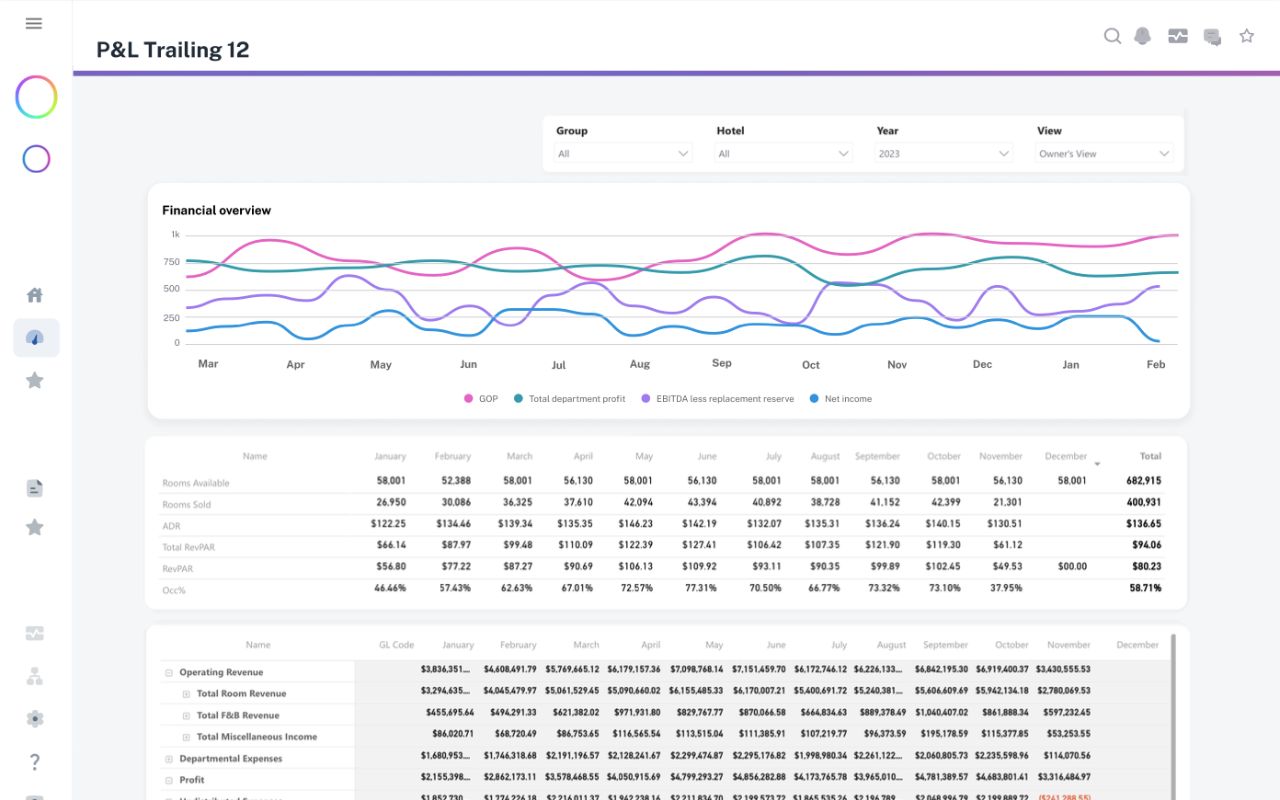Open the View dropdown set to Owner's View
This screenshot has width=1280, height=800.
[1104, 154]
